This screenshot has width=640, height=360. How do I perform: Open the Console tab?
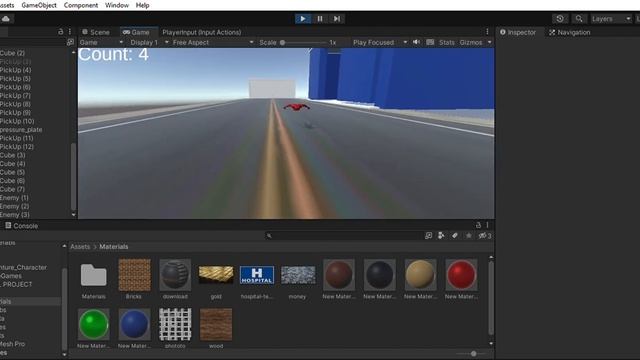click(x=21, y=226)
